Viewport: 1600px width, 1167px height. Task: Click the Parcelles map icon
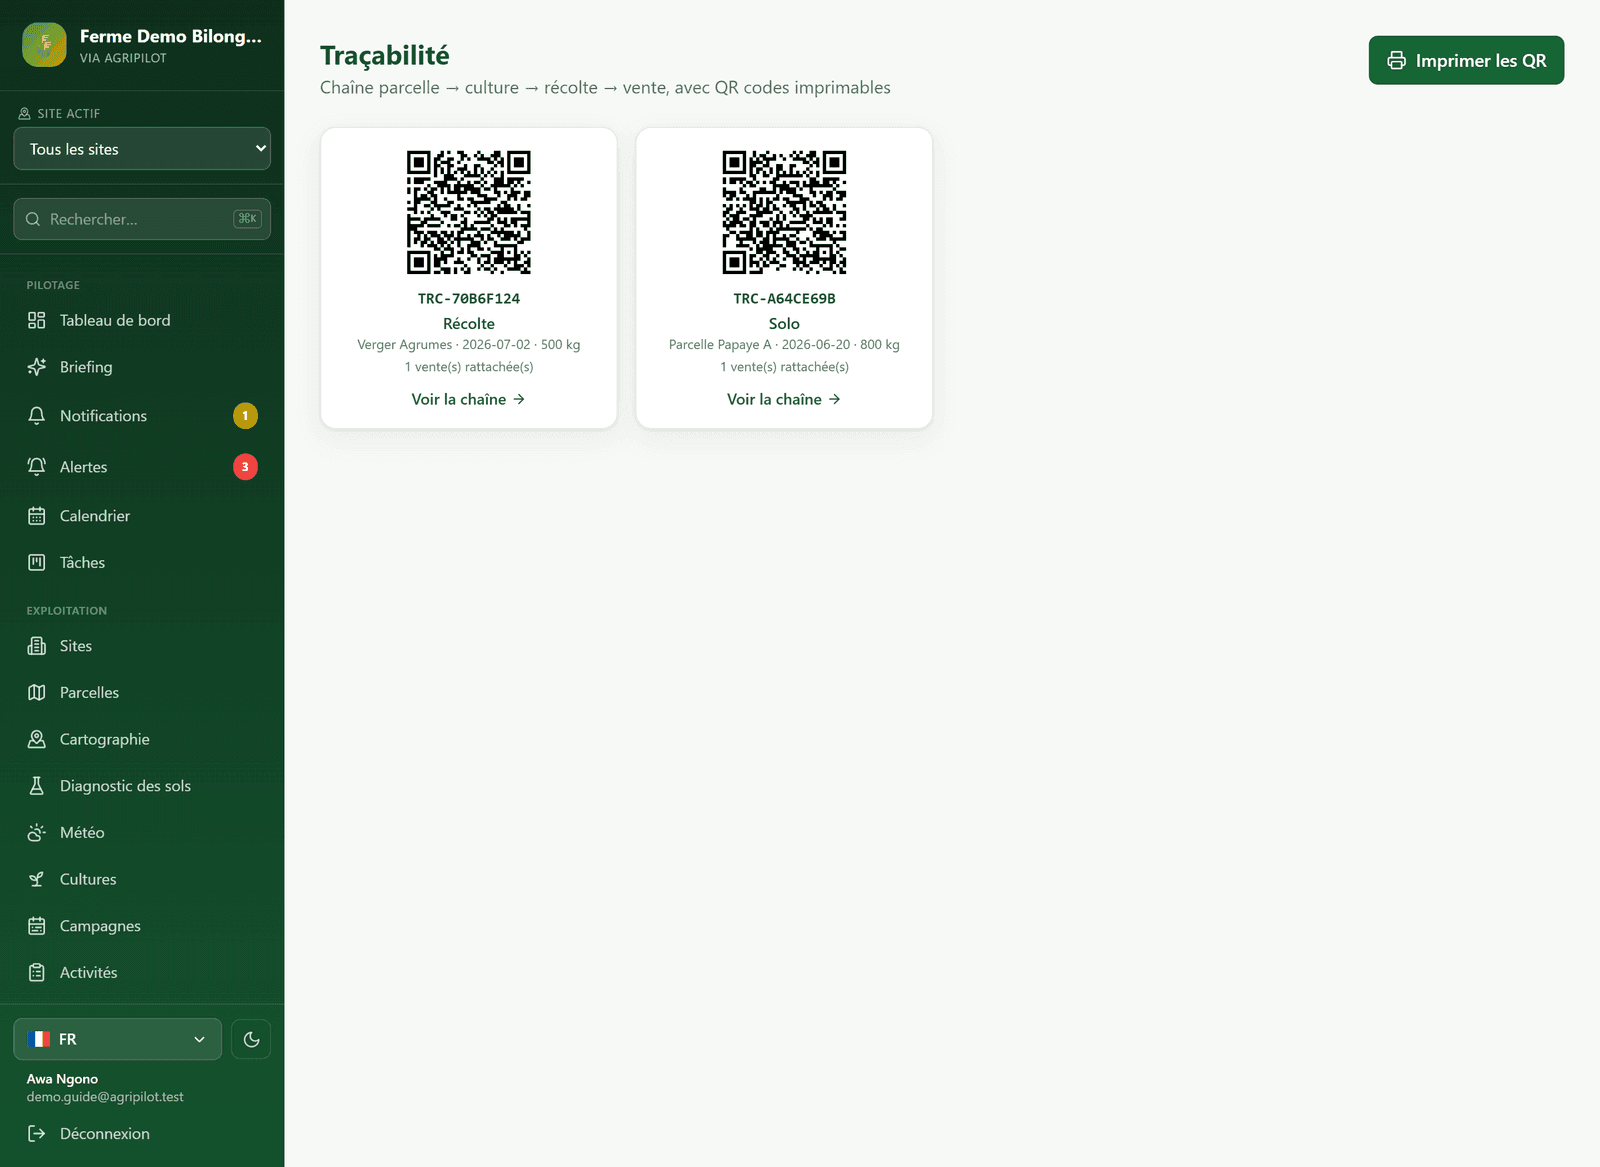(37, 693)
